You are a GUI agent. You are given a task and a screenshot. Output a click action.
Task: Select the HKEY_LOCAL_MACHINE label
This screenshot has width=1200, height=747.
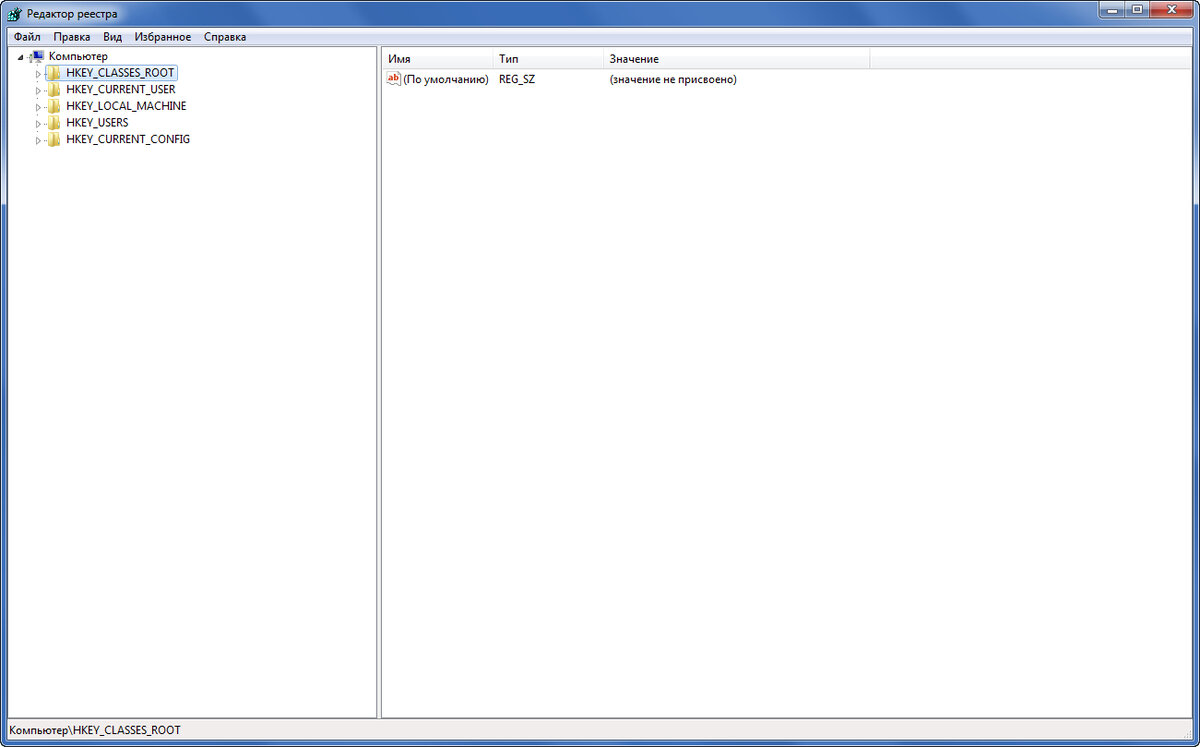tap(126, 106)
